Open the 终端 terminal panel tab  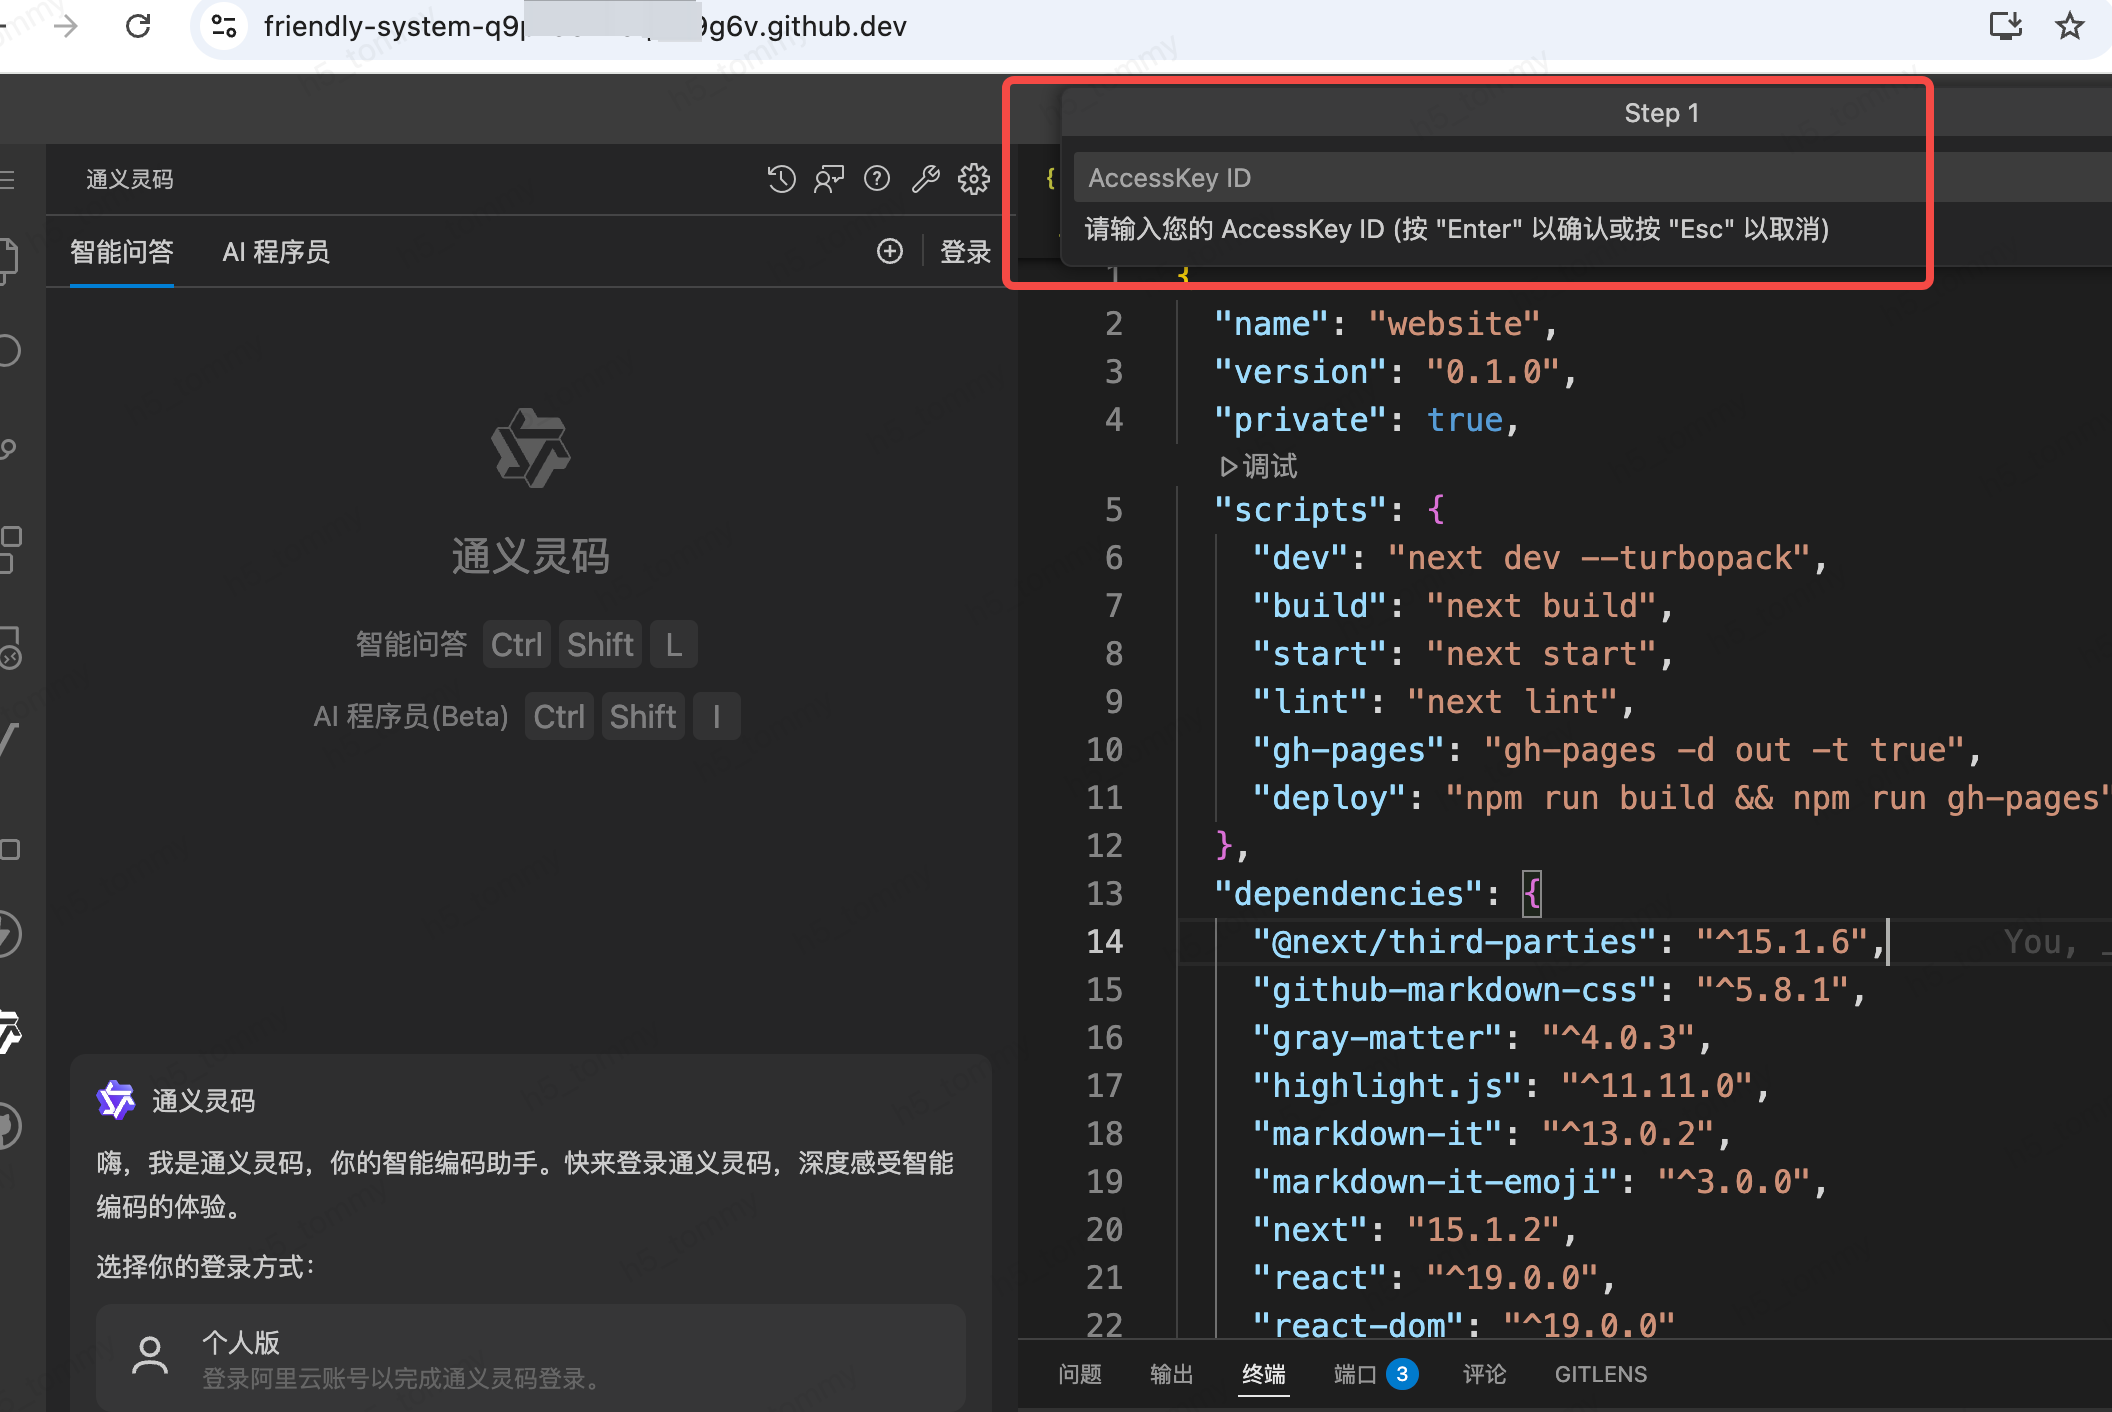[1263, 1374]
